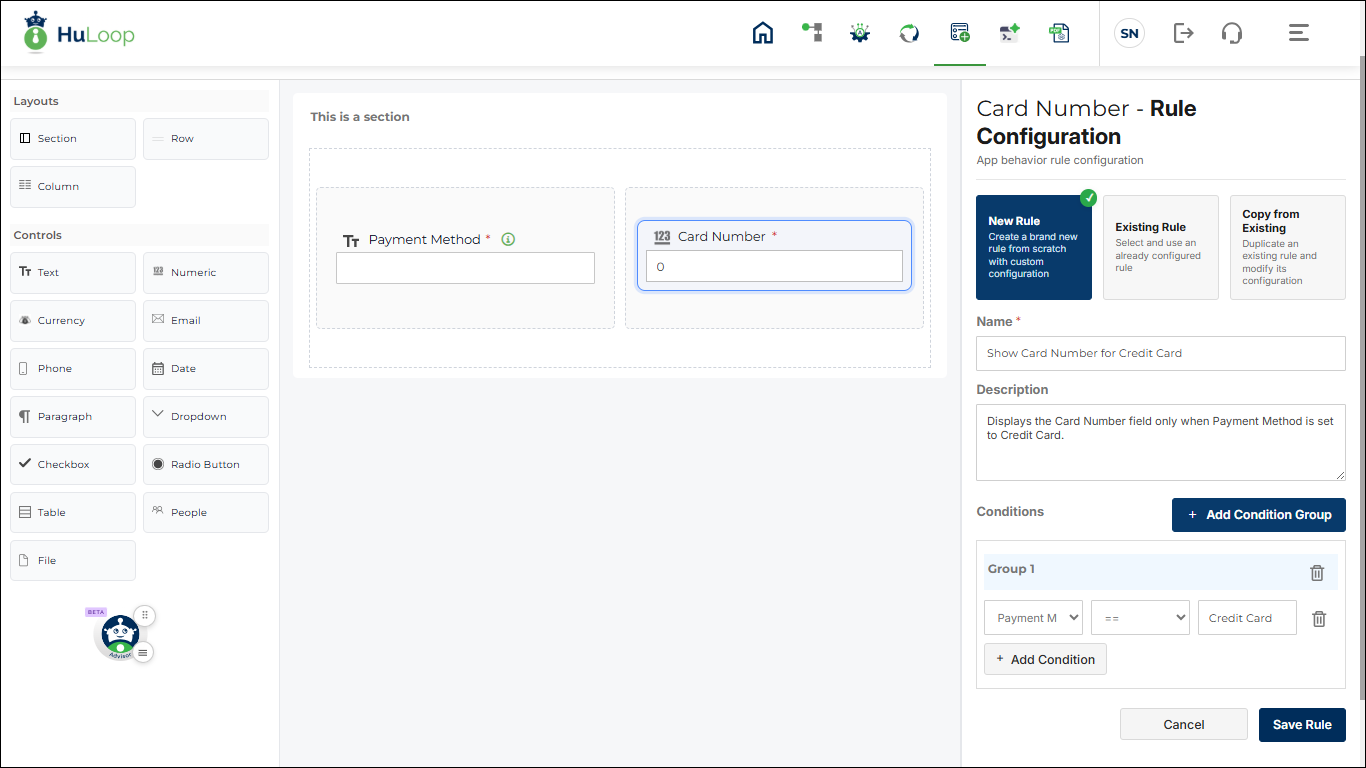Click the info icon beside Payment Method
1366x768 pixels.
pos(508,239)
